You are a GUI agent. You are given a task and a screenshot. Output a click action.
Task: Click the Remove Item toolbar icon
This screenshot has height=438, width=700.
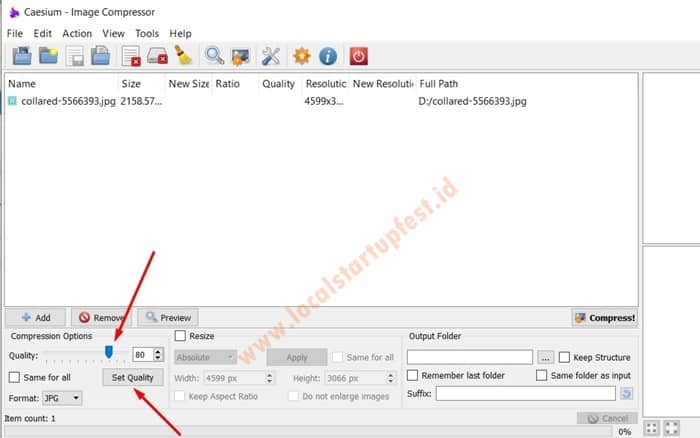tap(131, 57)
